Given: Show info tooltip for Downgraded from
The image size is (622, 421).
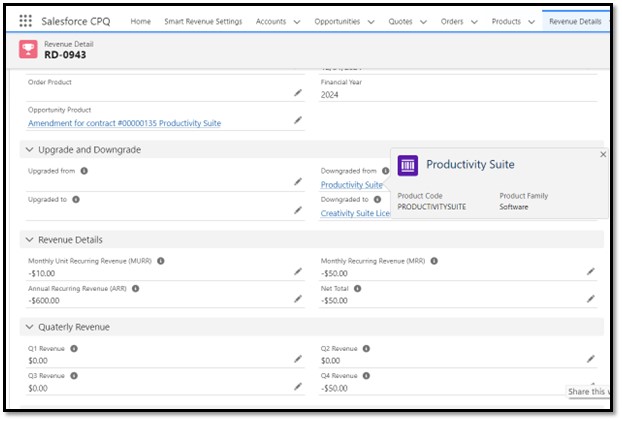Looking at the screenshot, I should click(x=385, y=171).
